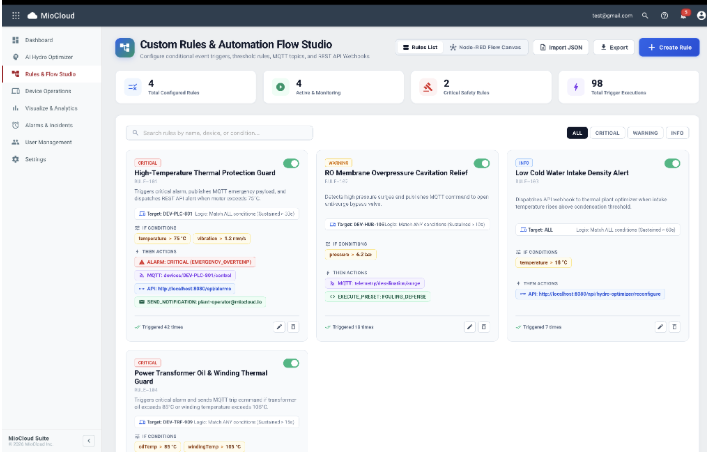The width and height of the screenshot is (707, 452).
Task: Delete RO Membrane Overpressure rule trash icon
Action: (484, 327)
